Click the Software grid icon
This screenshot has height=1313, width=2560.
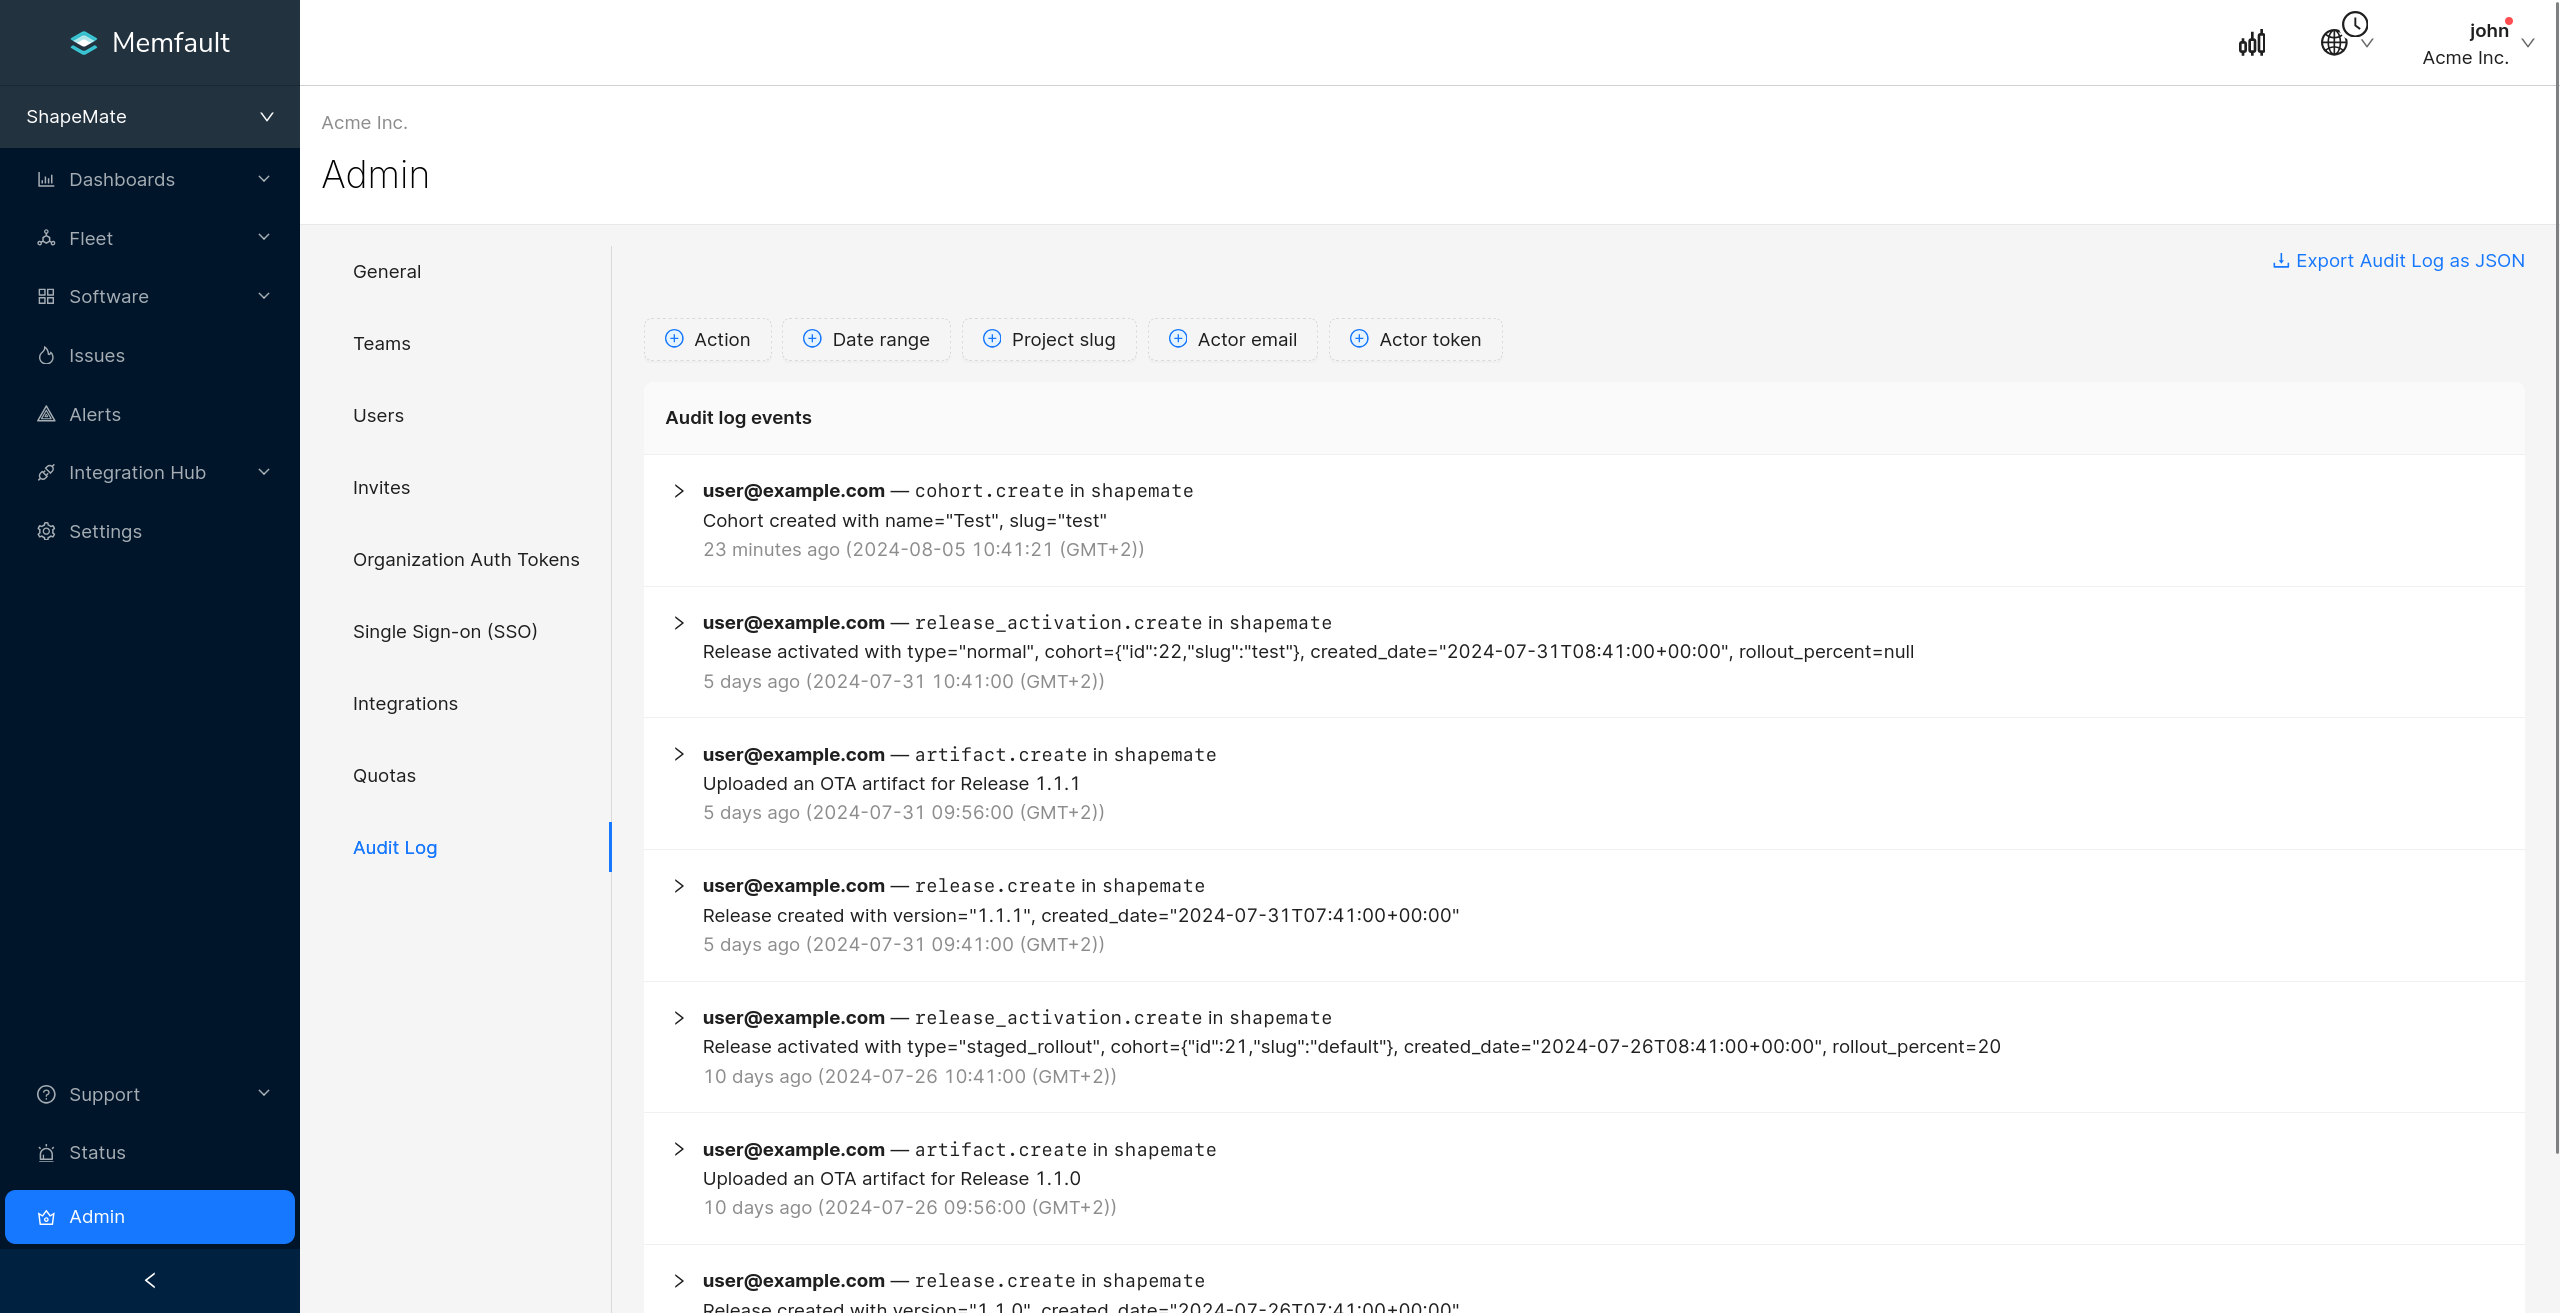tap(47, 296)
